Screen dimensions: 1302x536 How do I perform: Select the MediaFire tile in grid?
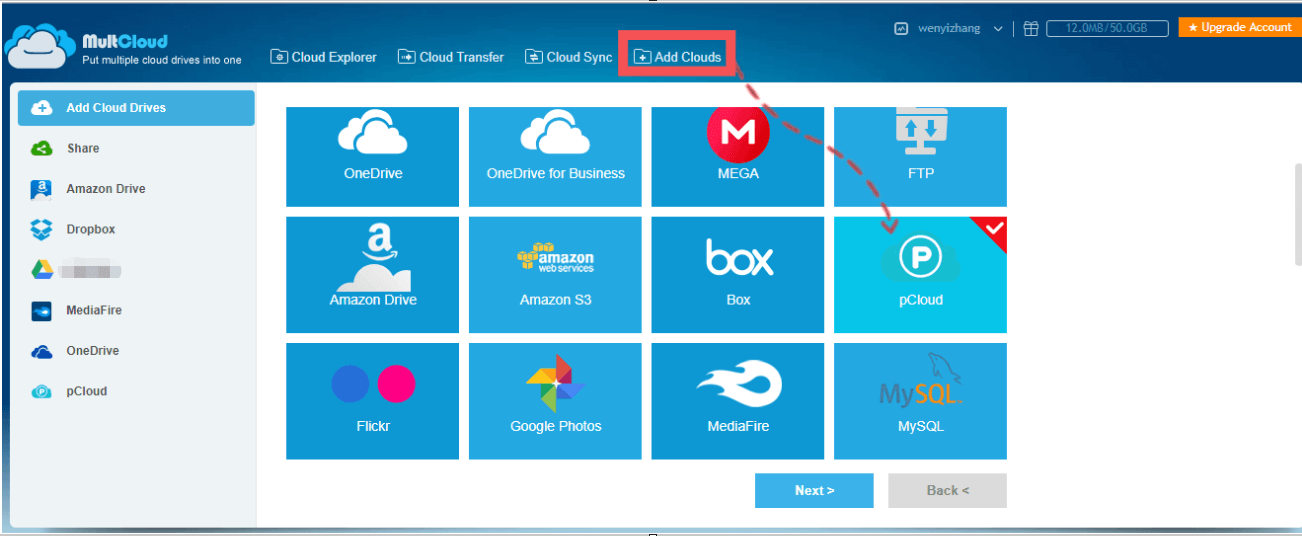point(738,401)
